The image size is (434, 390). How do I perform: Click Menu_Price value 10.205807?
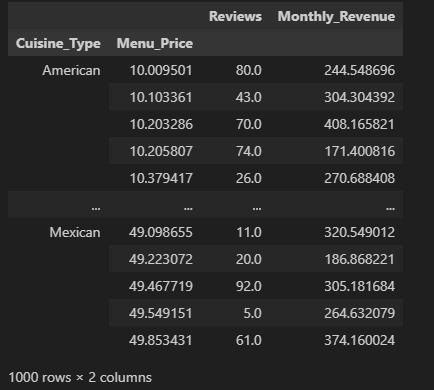coord(161,151)
